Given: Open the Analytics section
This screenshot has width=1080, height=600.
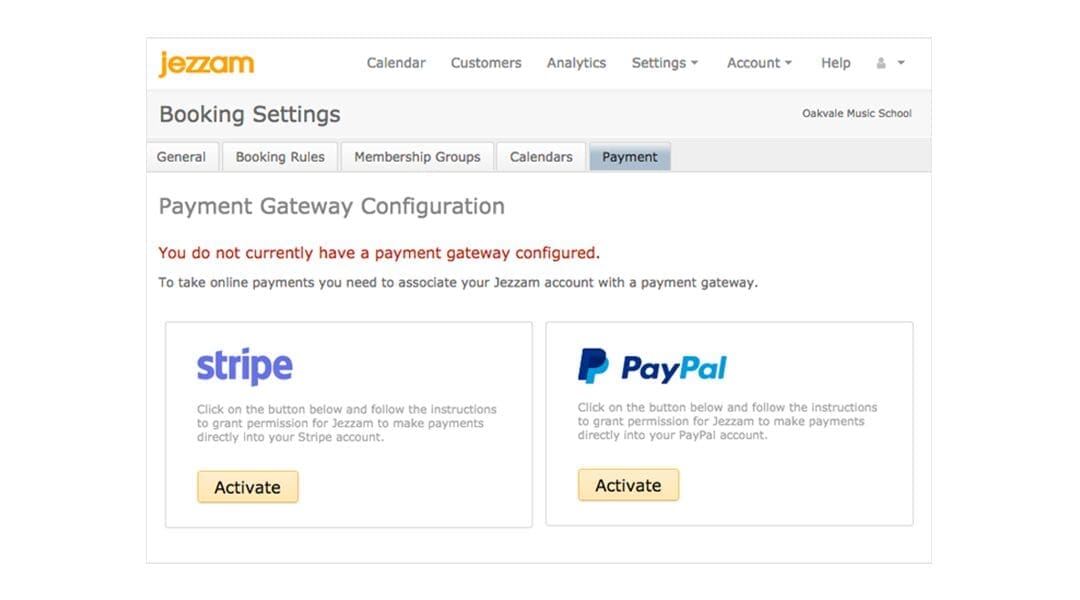Looking at the screenshot, I should click(x=576, y=63).
